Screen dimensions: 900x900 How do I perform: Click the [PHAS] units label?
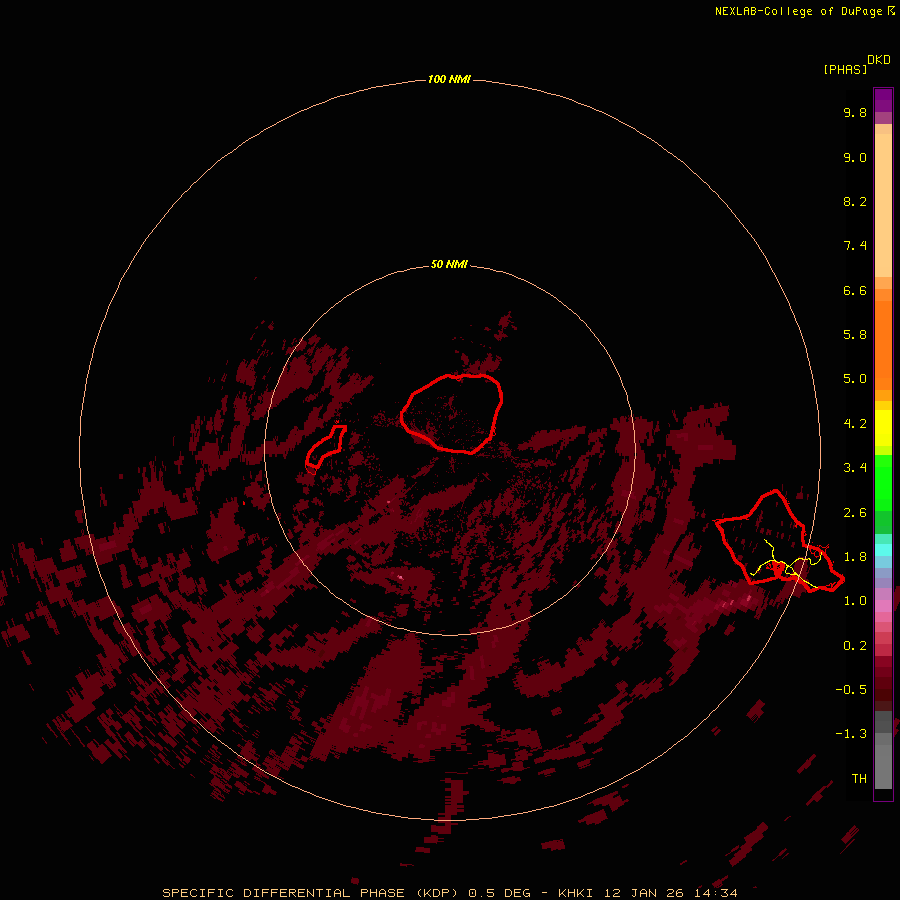(845, 69)
